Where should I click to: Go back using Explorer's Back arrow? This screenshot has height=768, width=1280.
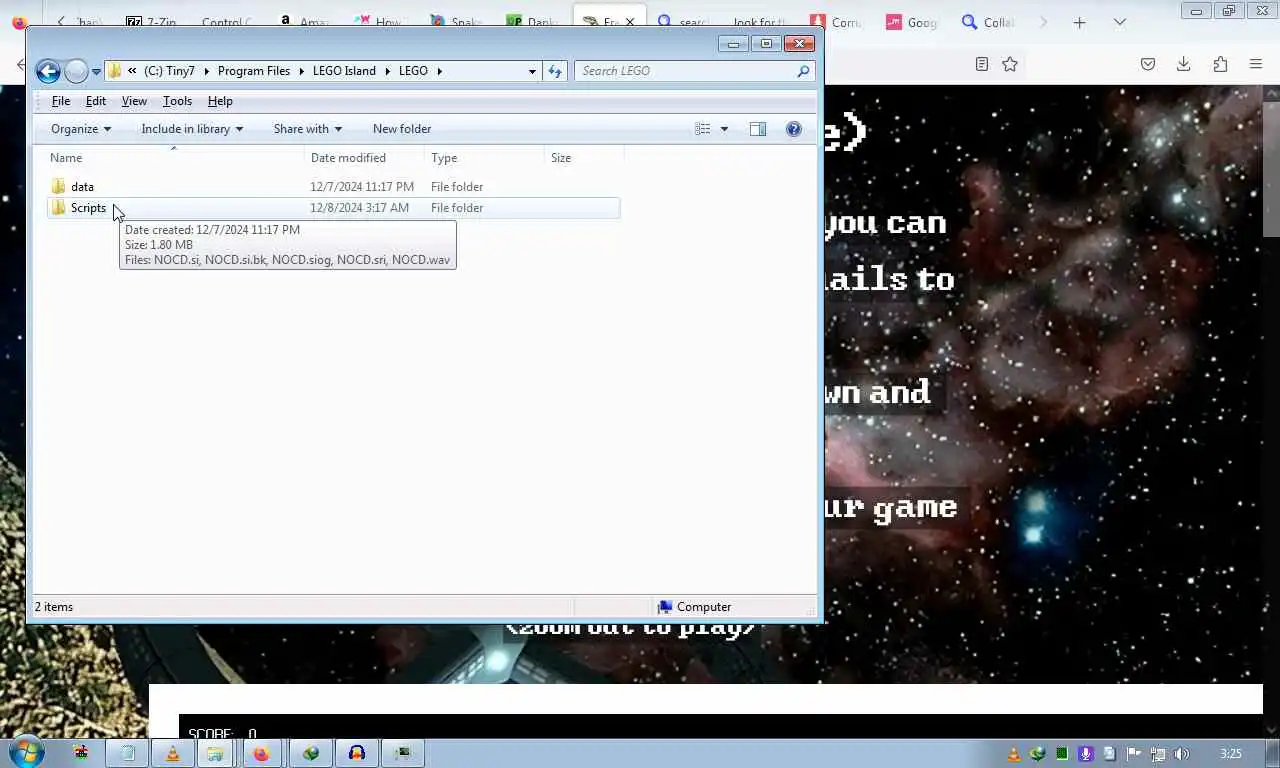tap(47, 71)
